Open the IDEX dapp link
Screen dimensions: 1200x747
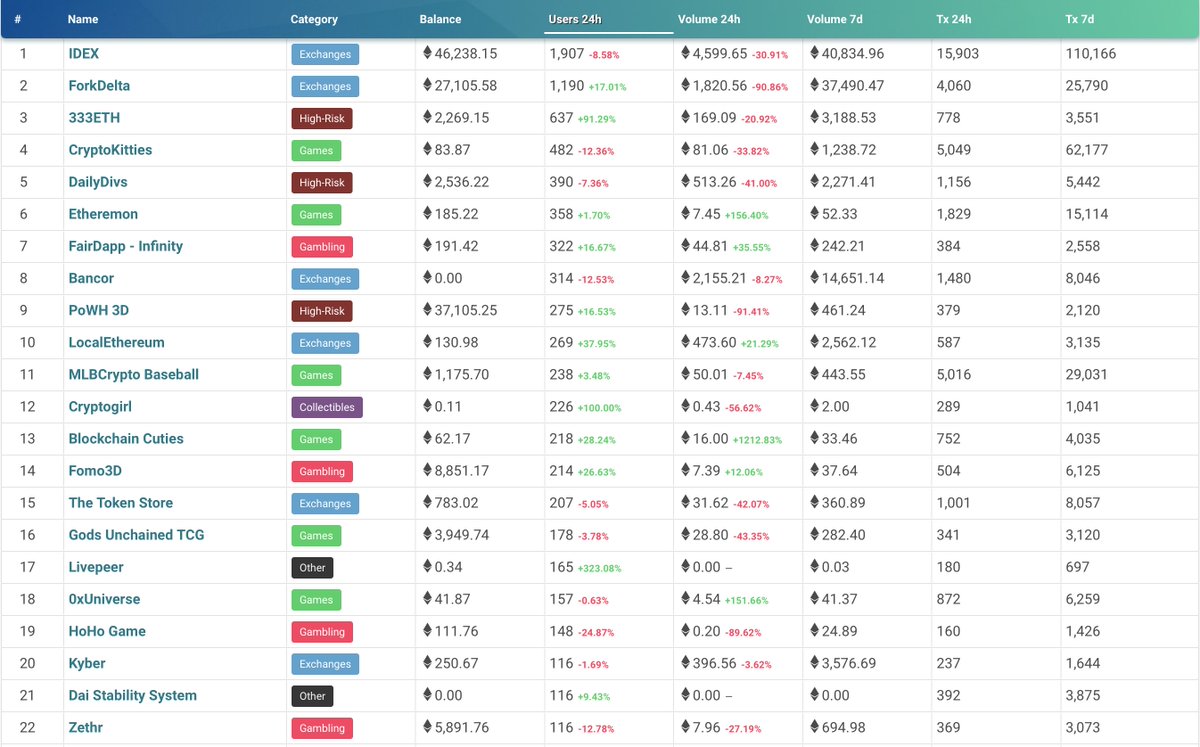[84, 54]
